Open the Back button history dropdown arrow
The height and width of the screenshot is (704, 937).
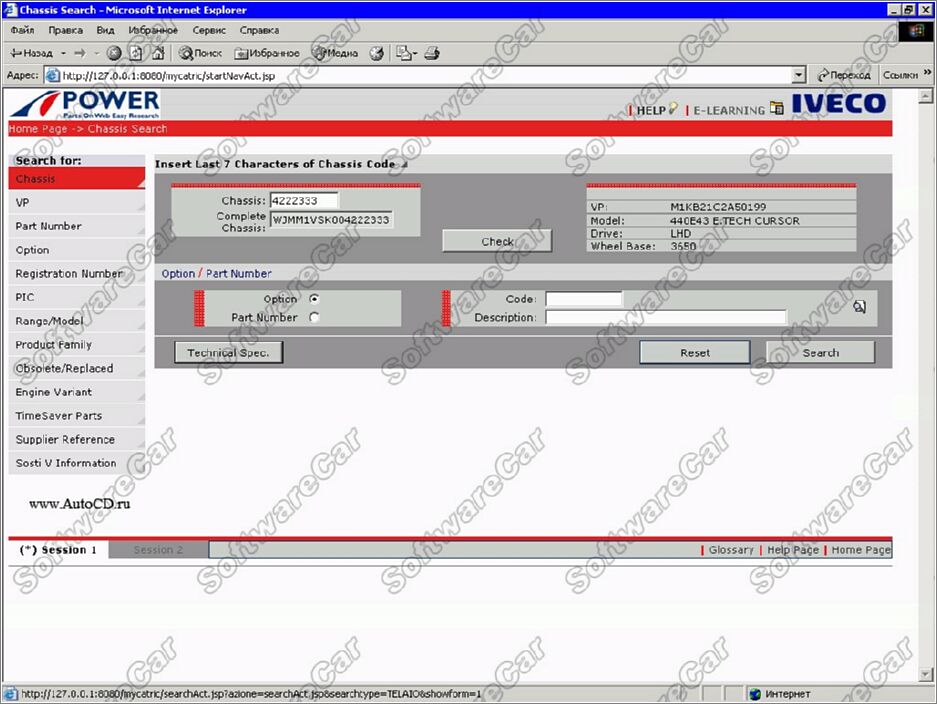pyautogui.click(x=63, y=53)
